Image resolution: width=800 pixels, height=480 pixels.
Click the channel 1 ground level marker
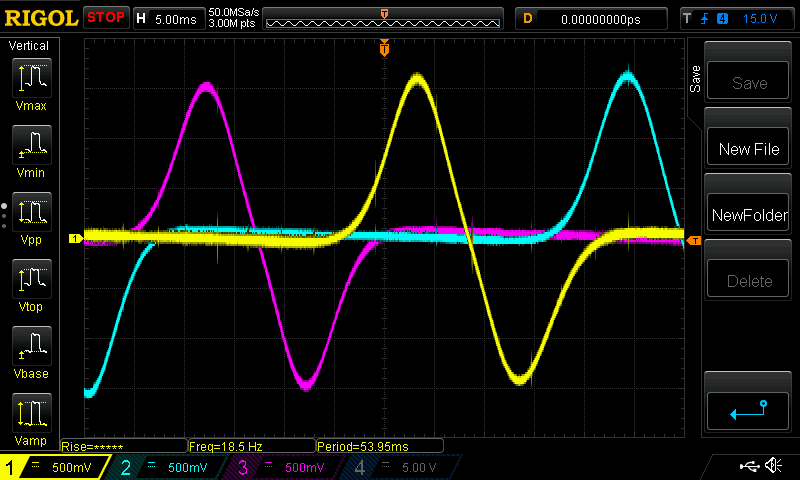coord(76,238)
